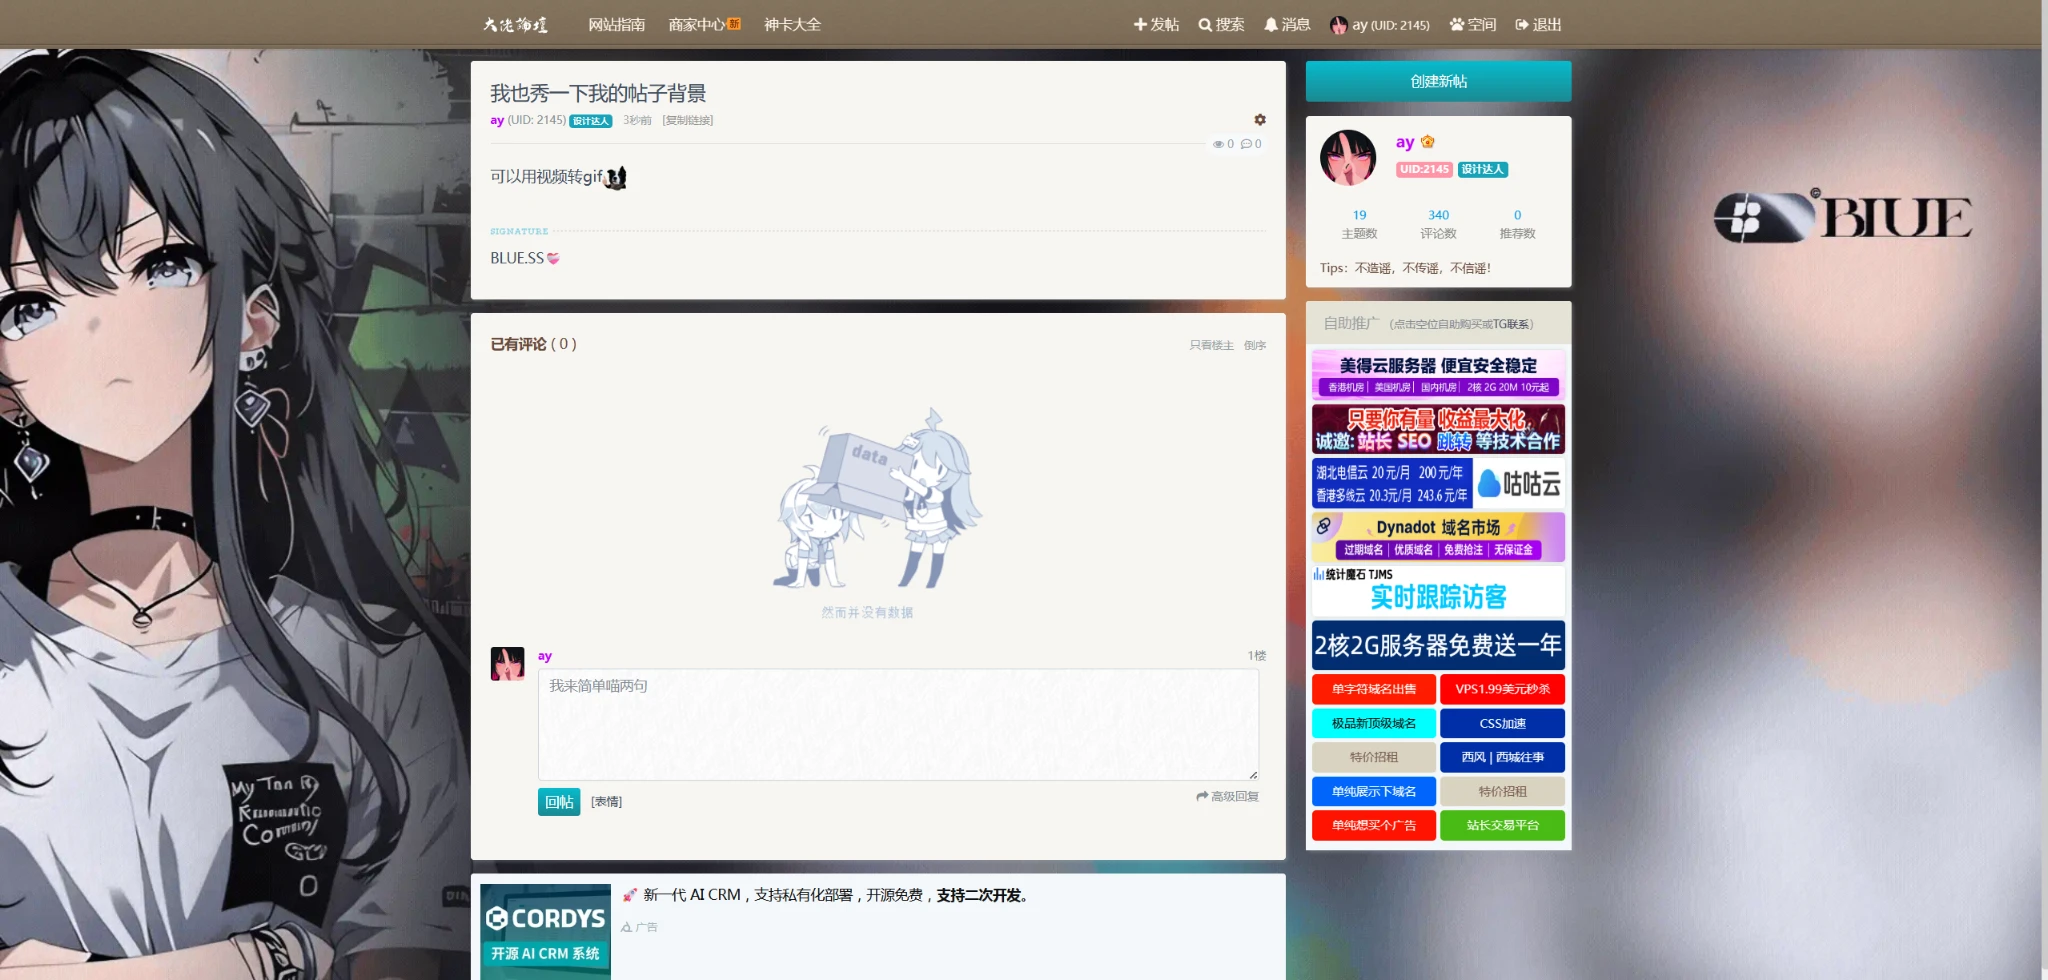Click ay user avatar in sidebar card

pos(1348,157)
